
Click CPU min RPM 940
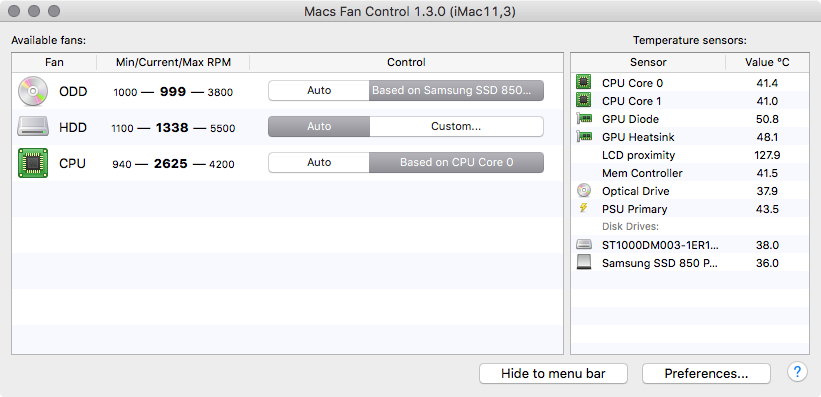tap(122, 165)
